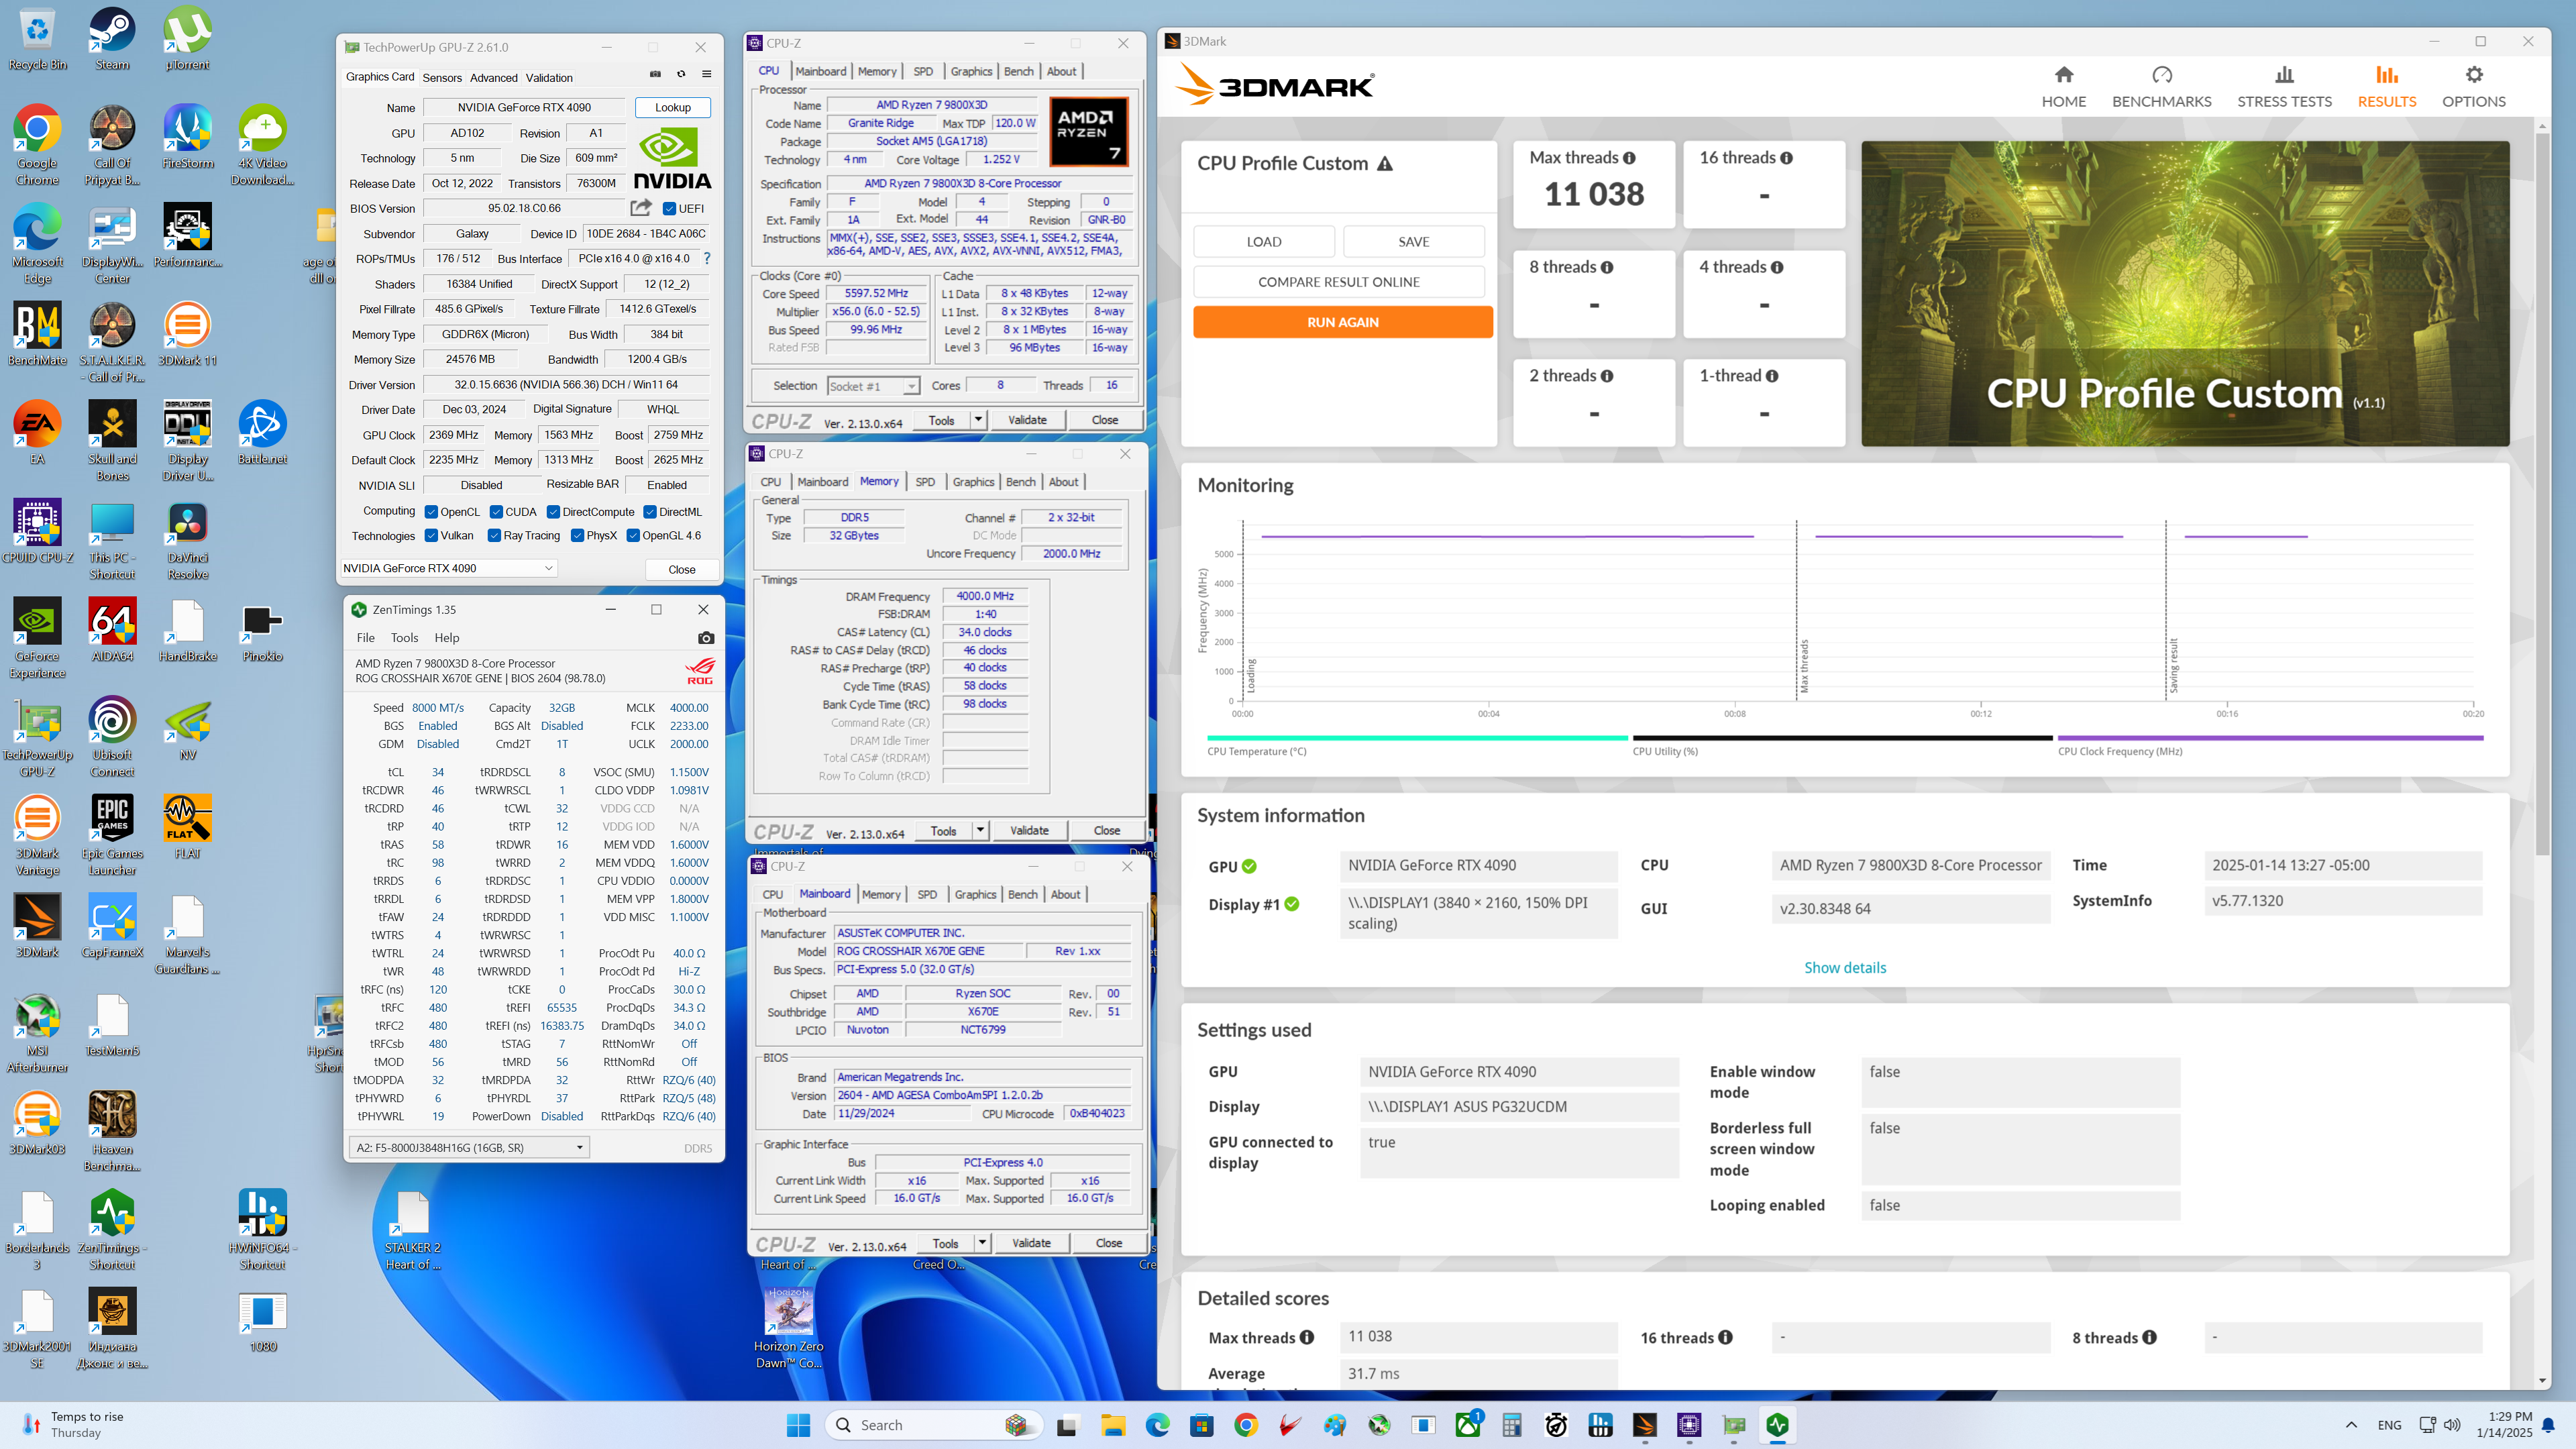Click the CPU Temperature legend bar in Monitoring
Screen dimensions: 2576x1449
pyautogui.click(x=1417, y=738)
